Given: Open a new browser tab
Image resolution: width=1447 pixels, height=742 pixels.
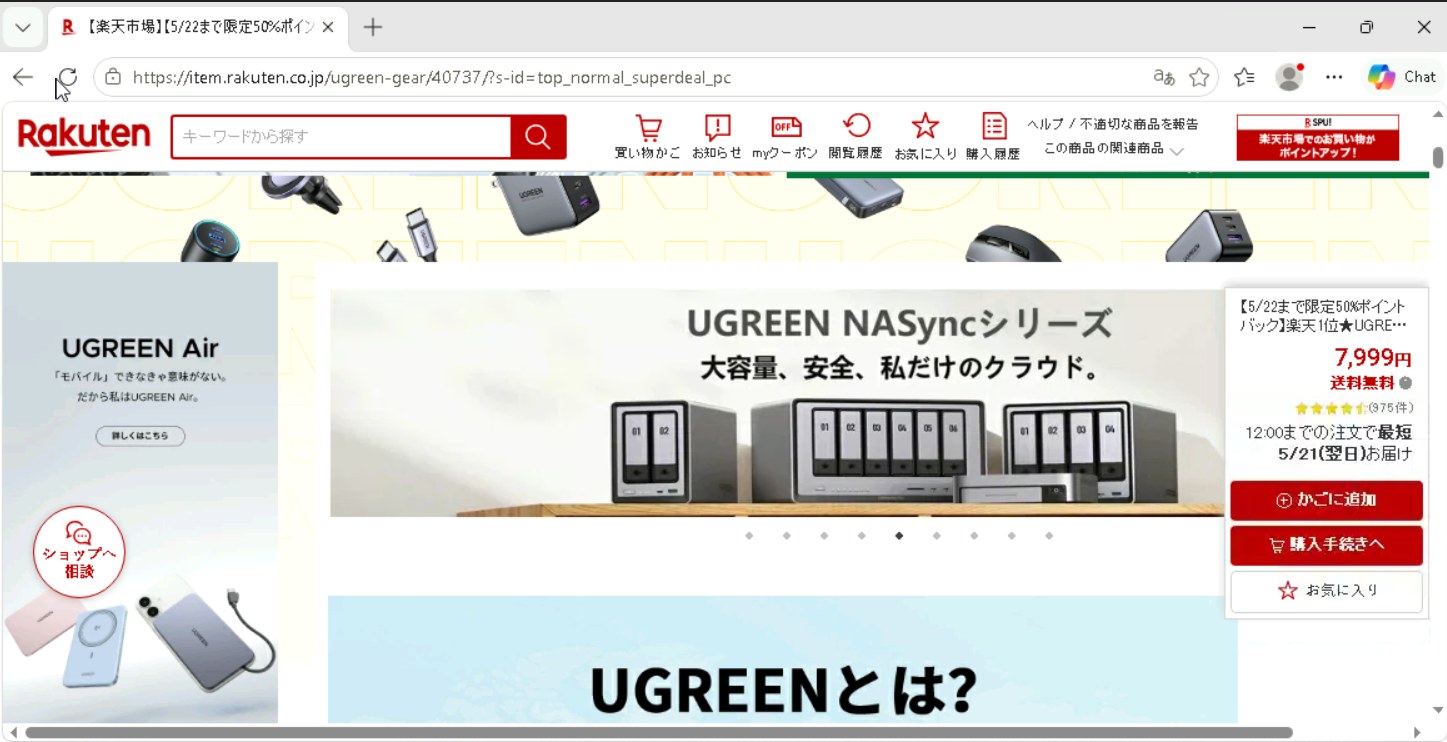Looking at the screenshot, I should click(x=373, y=27).
